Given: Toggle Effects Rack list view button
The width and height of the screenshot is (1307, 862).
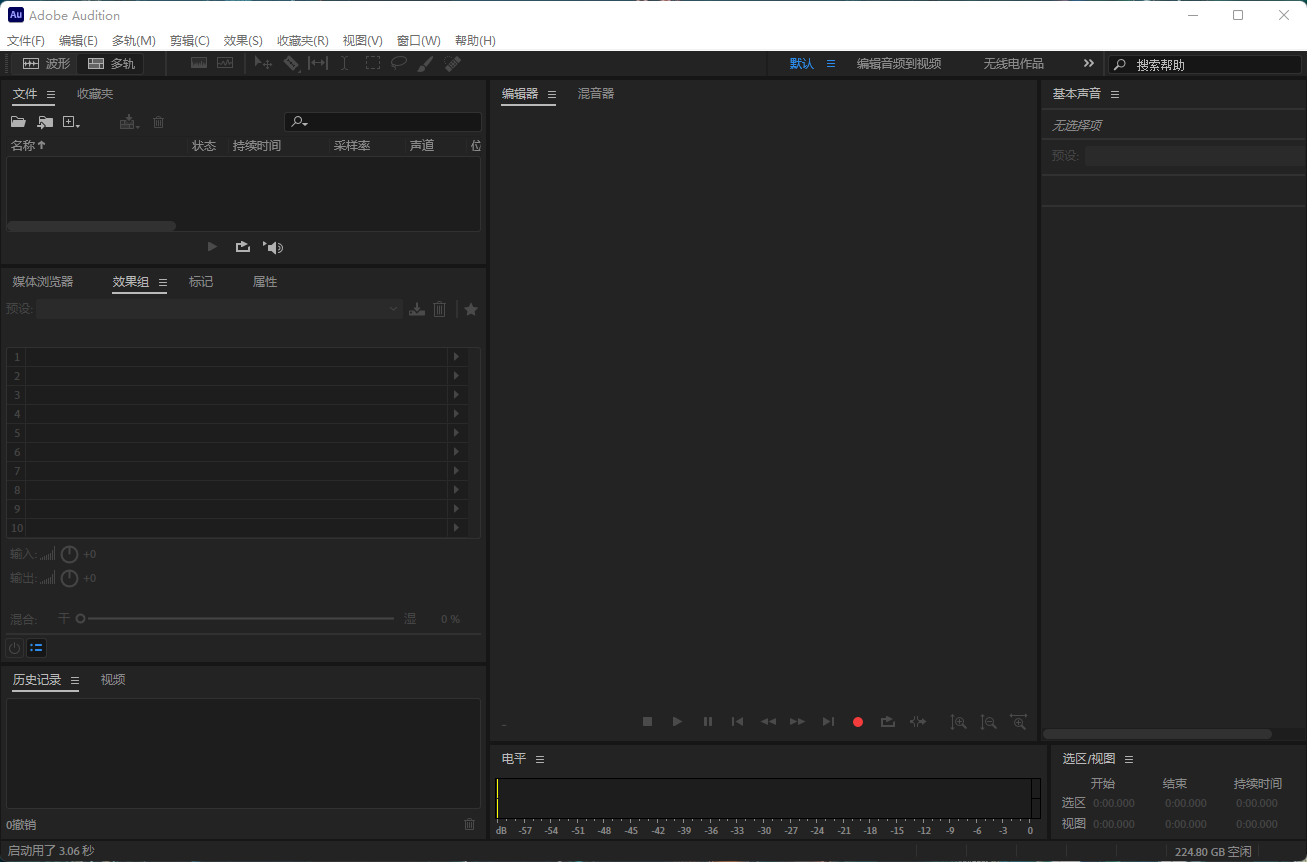Looking at the screenshot, I should tap(36, 648).
